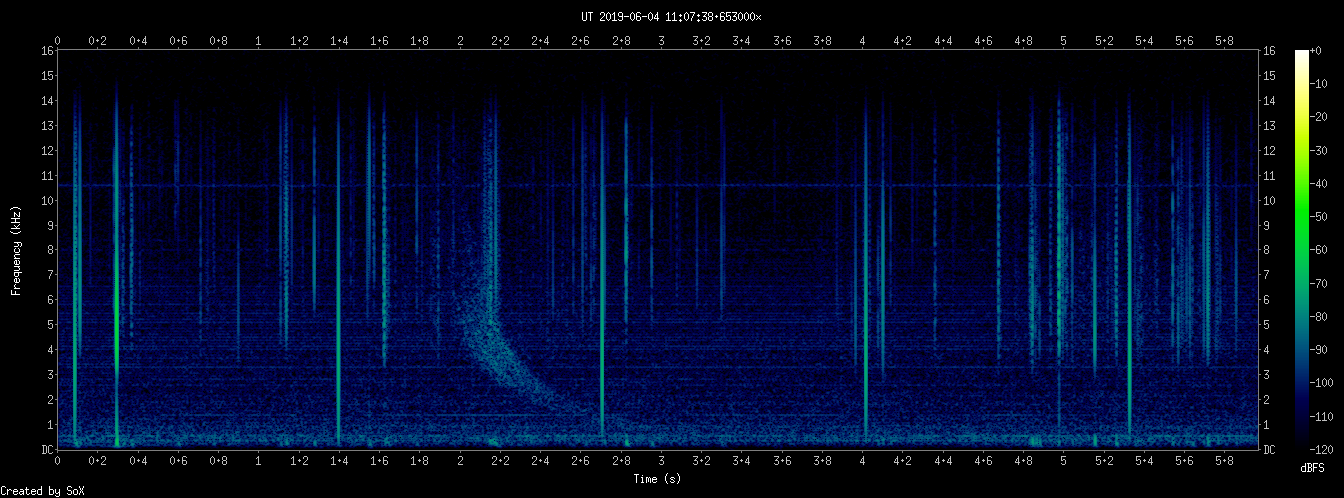Click the "DC" label on the left frequency axis
This screenshot has width=1344, height=498.
[x=47, y=449]
